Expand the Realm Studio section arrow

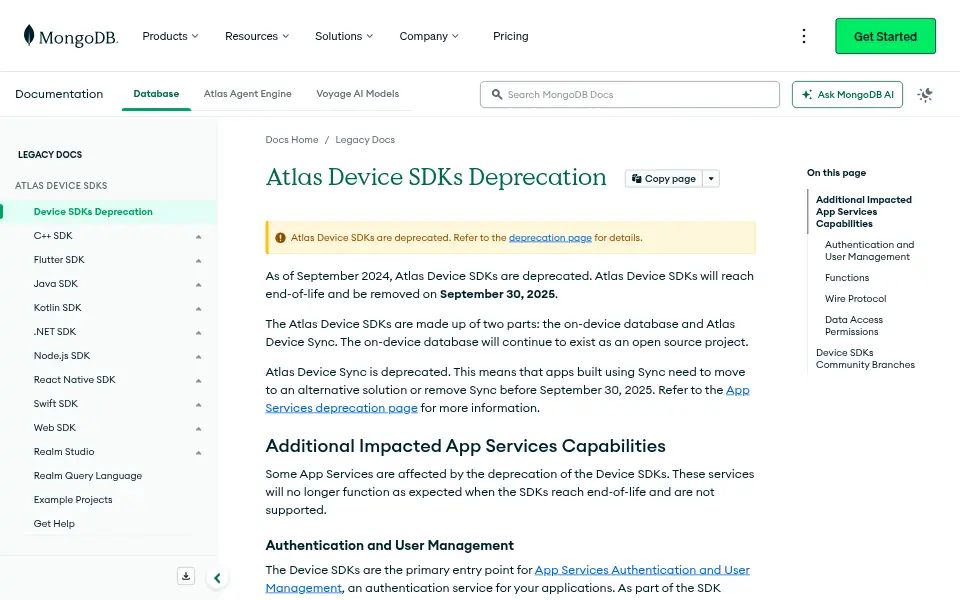[198, 452]
